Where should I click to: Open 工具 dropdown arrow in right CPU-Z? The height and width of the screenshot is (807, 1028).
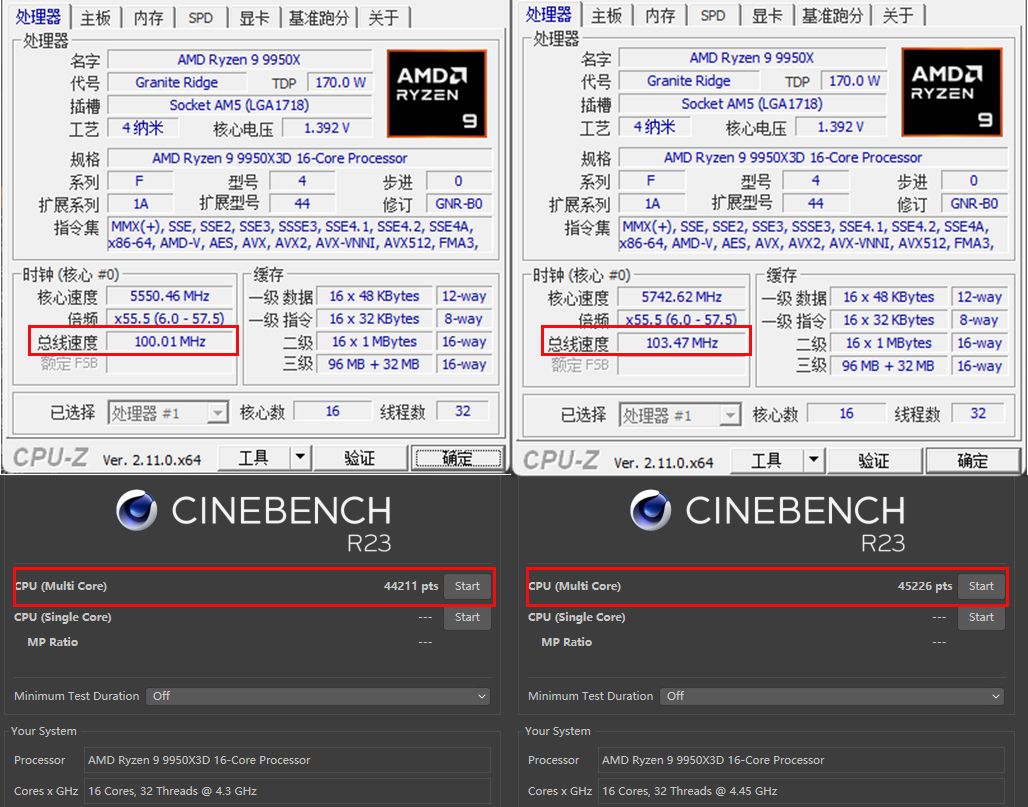point(814,460)
